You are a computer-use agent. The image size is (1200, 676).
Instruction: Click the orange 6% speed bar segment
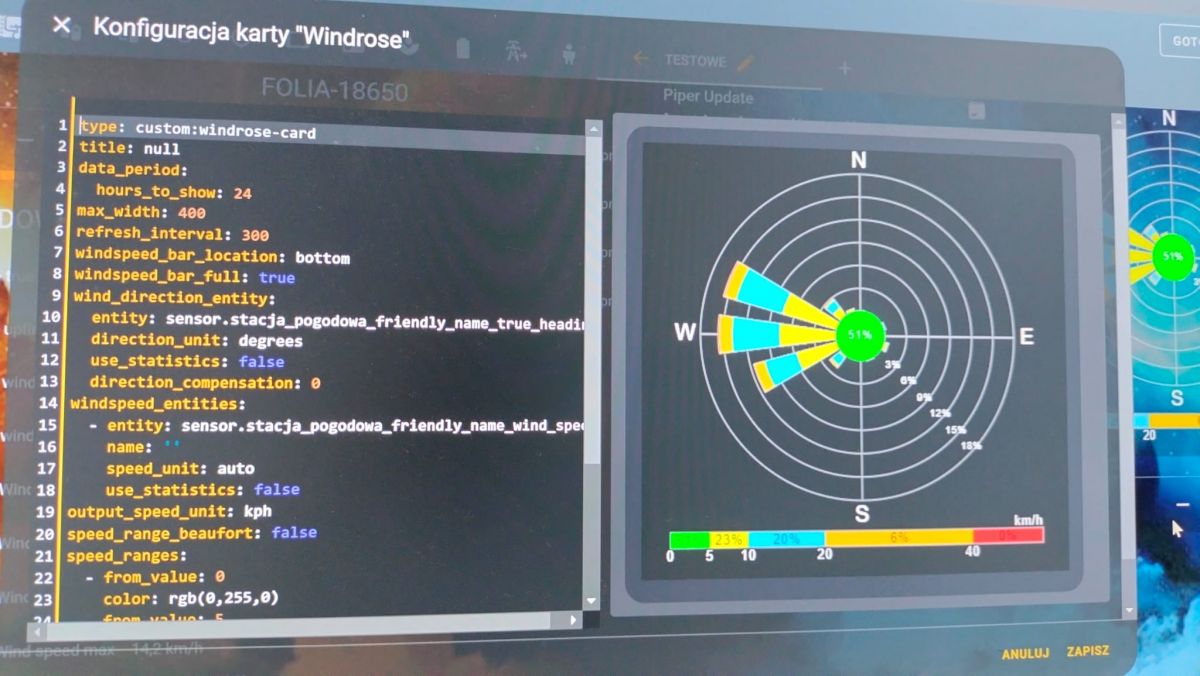[899, 537]
